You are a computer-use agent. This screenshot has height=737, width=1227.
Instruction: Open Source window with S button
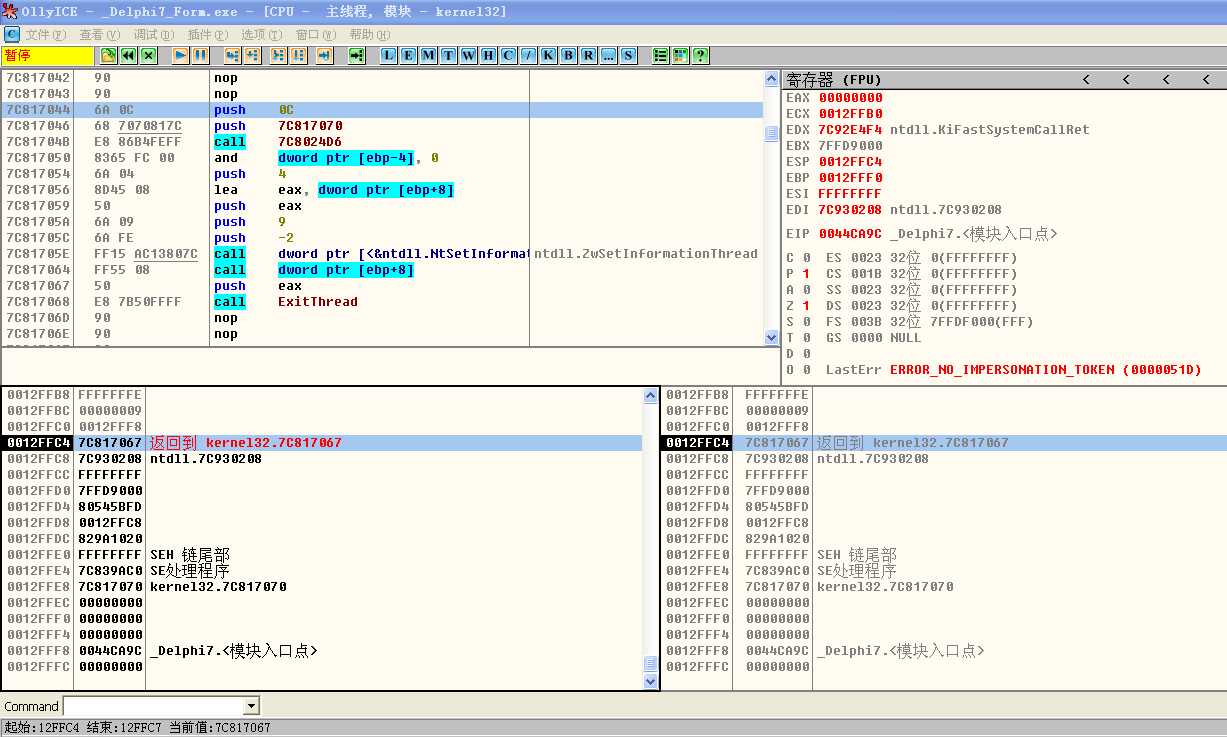click(628, 55)
